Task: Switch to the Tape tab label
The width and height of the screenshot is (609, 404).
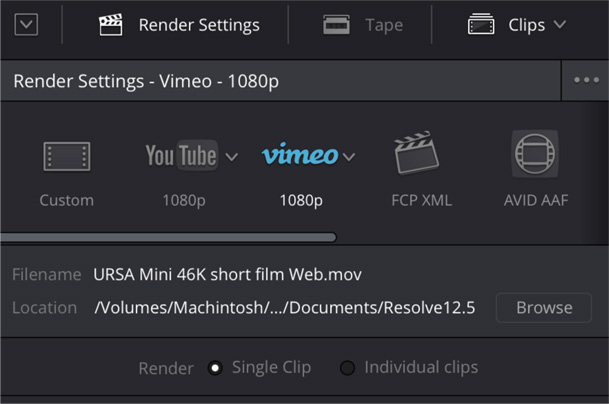Action: click(384, 25)
